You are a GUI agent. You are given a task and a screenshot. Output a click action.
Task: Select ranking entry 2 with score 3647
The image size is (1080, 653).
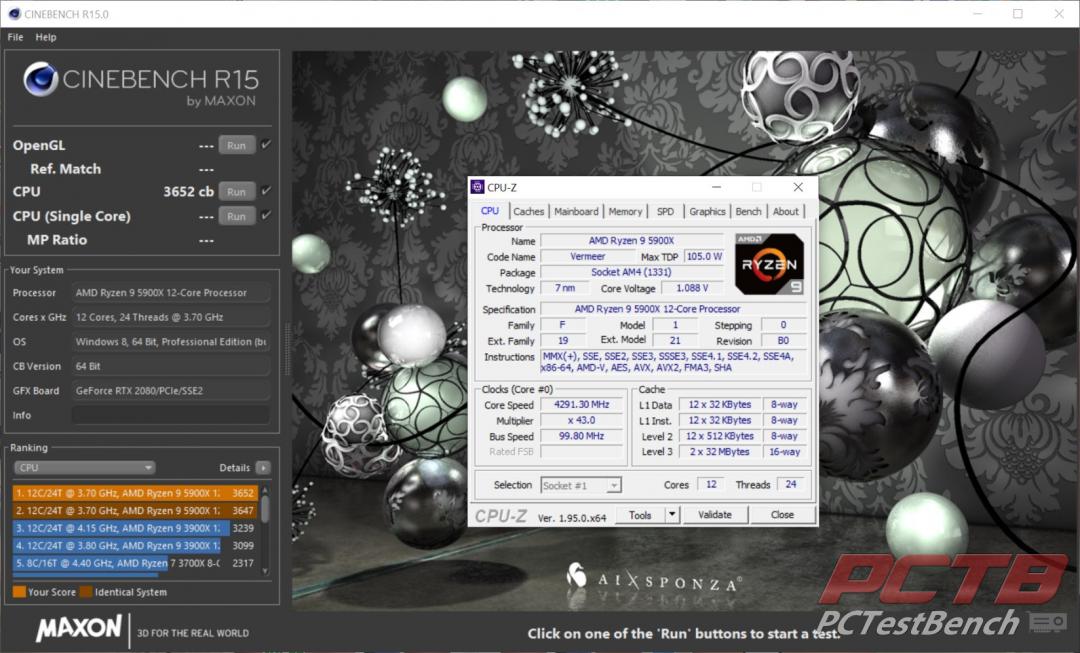click(134, 510)
